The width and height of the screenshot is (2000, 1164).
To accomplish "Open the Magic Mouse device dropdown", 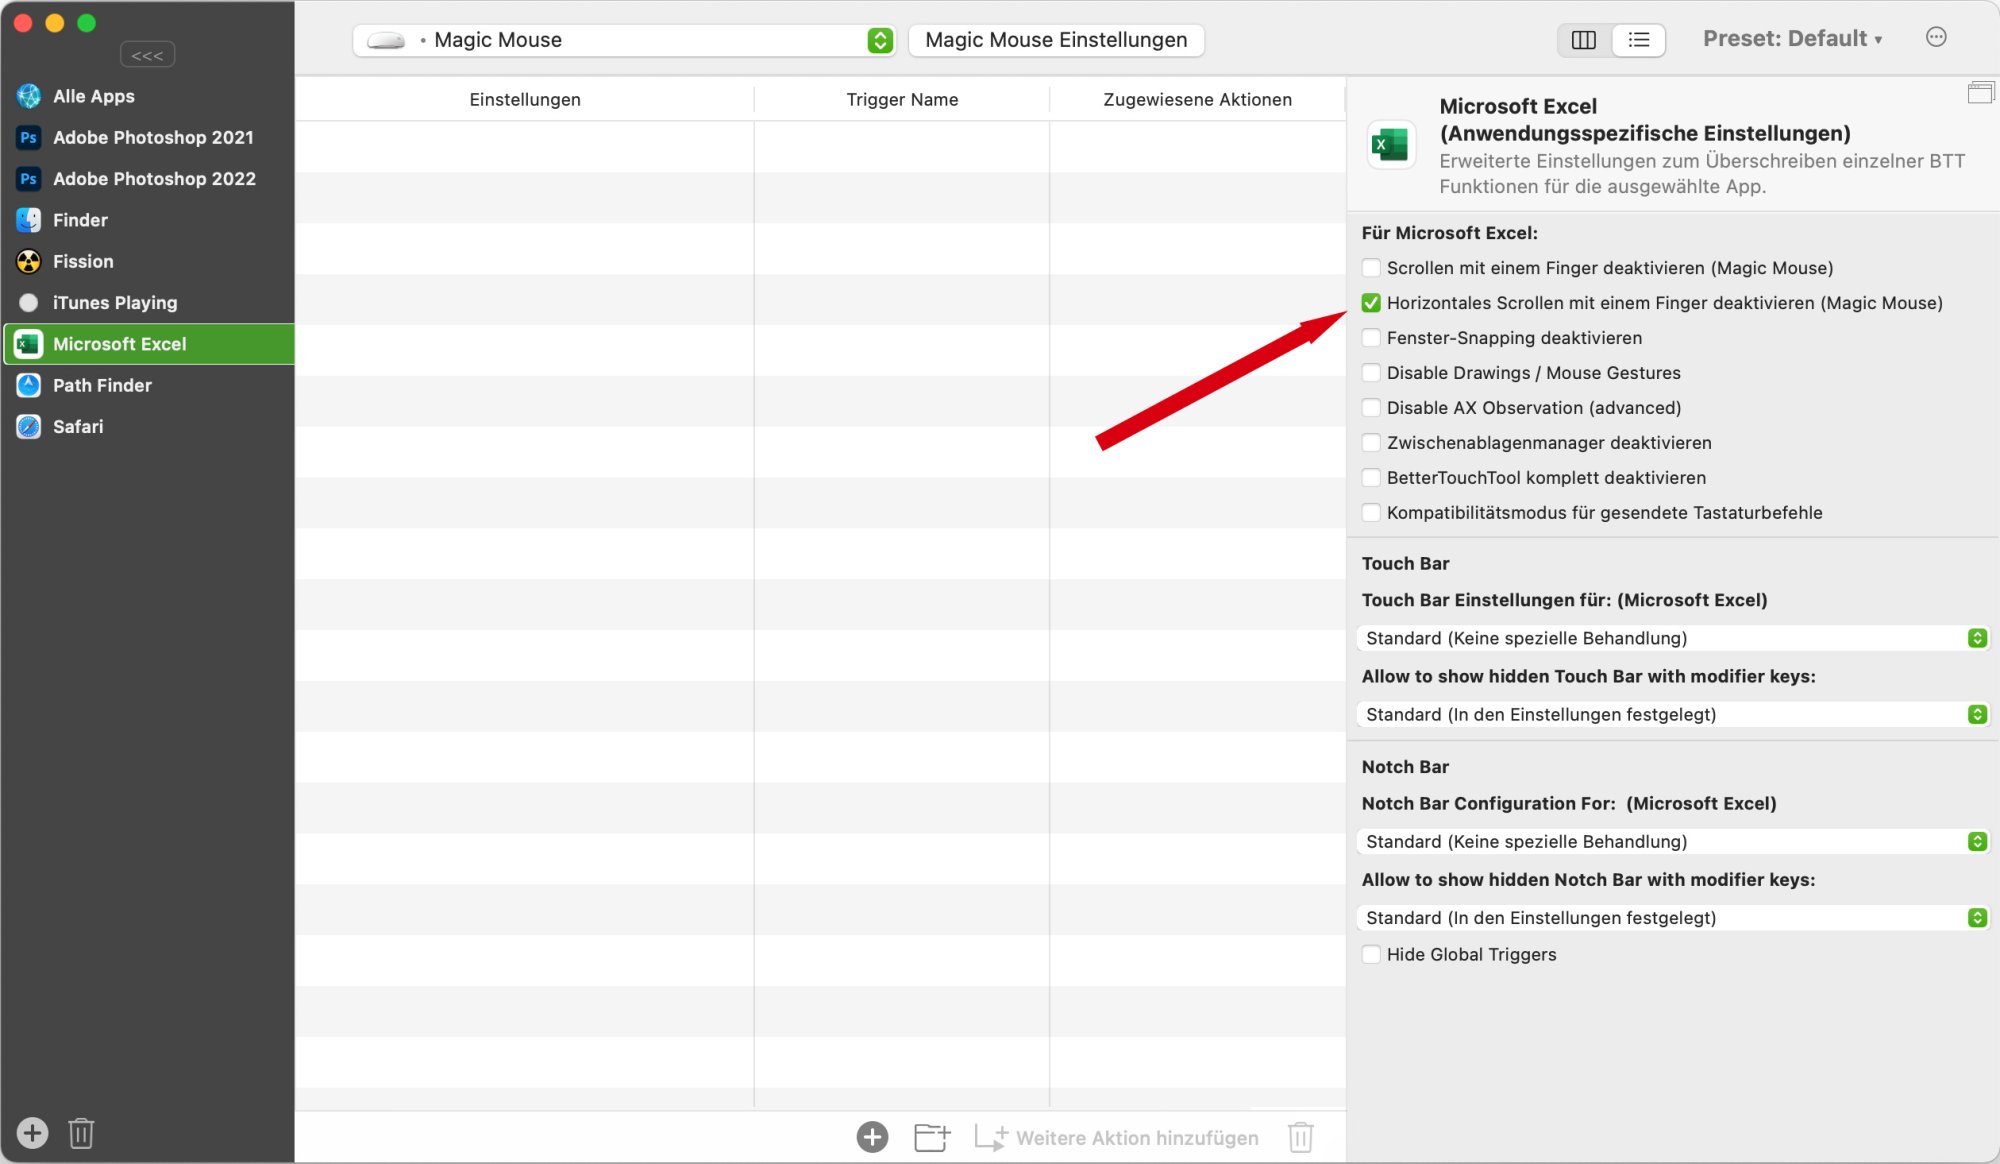I will tap(624, 40).
